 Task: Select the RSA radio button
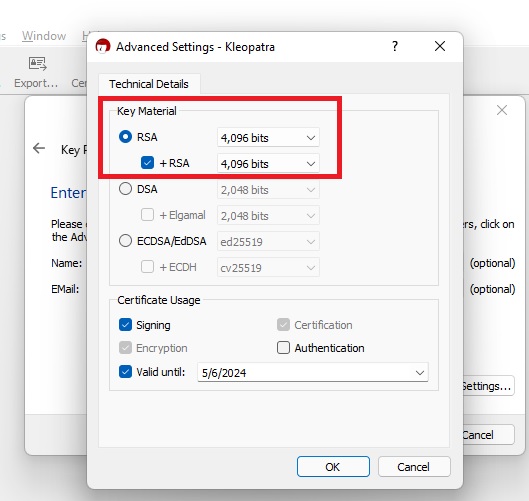(x=125, y=137)
